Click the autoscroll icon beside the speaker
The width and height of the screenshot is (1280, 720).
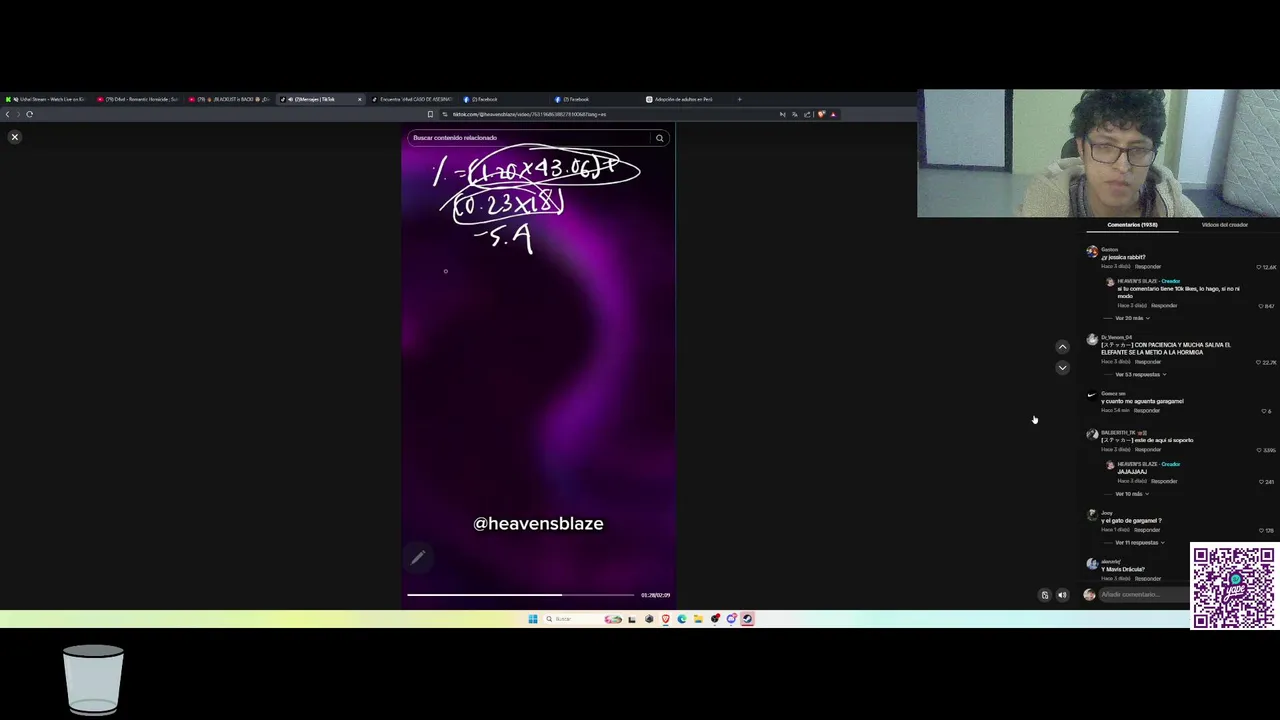point(1045,595)
